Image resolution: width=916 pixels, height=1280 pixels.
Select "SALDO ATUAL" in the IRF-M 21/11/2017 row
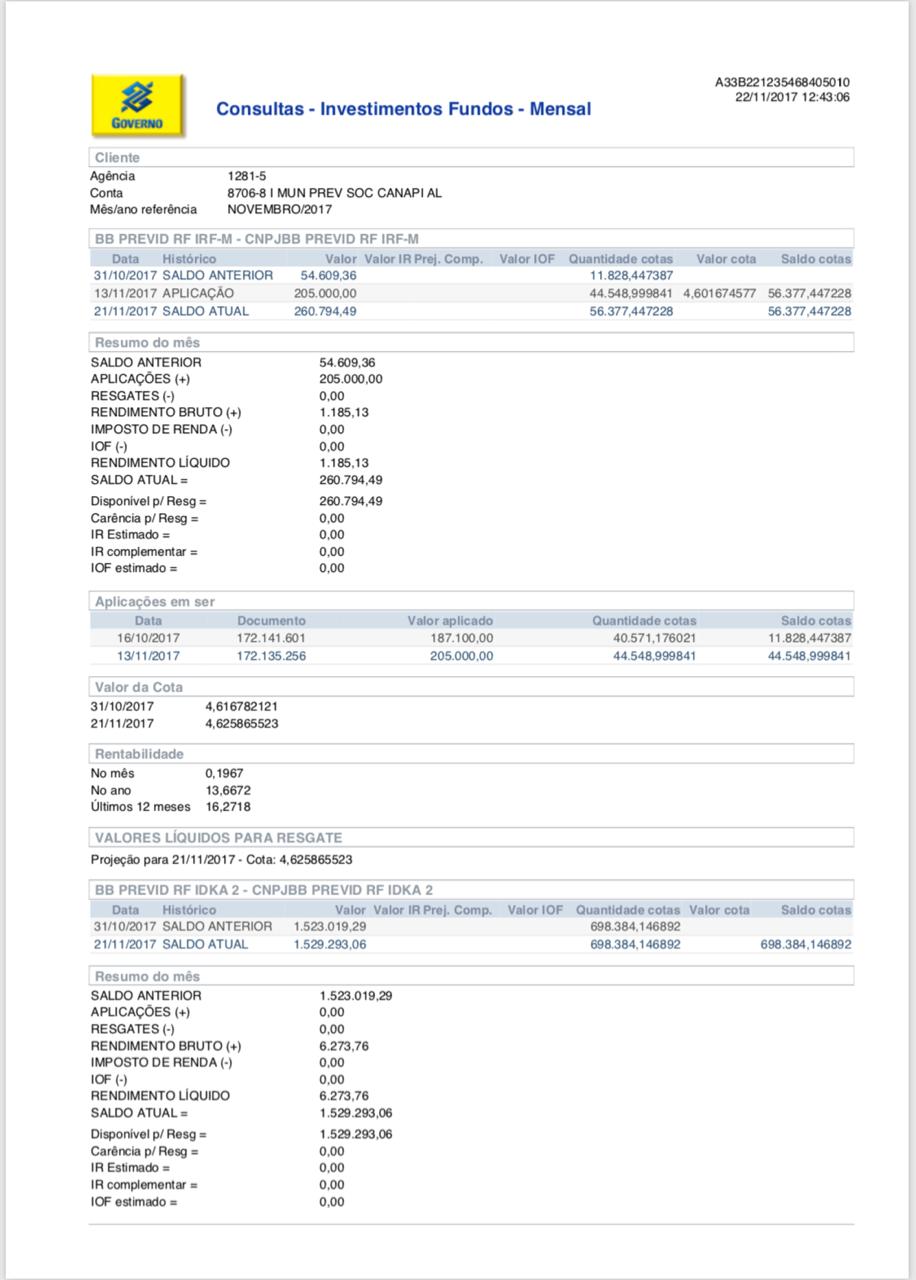click(206, 311)
